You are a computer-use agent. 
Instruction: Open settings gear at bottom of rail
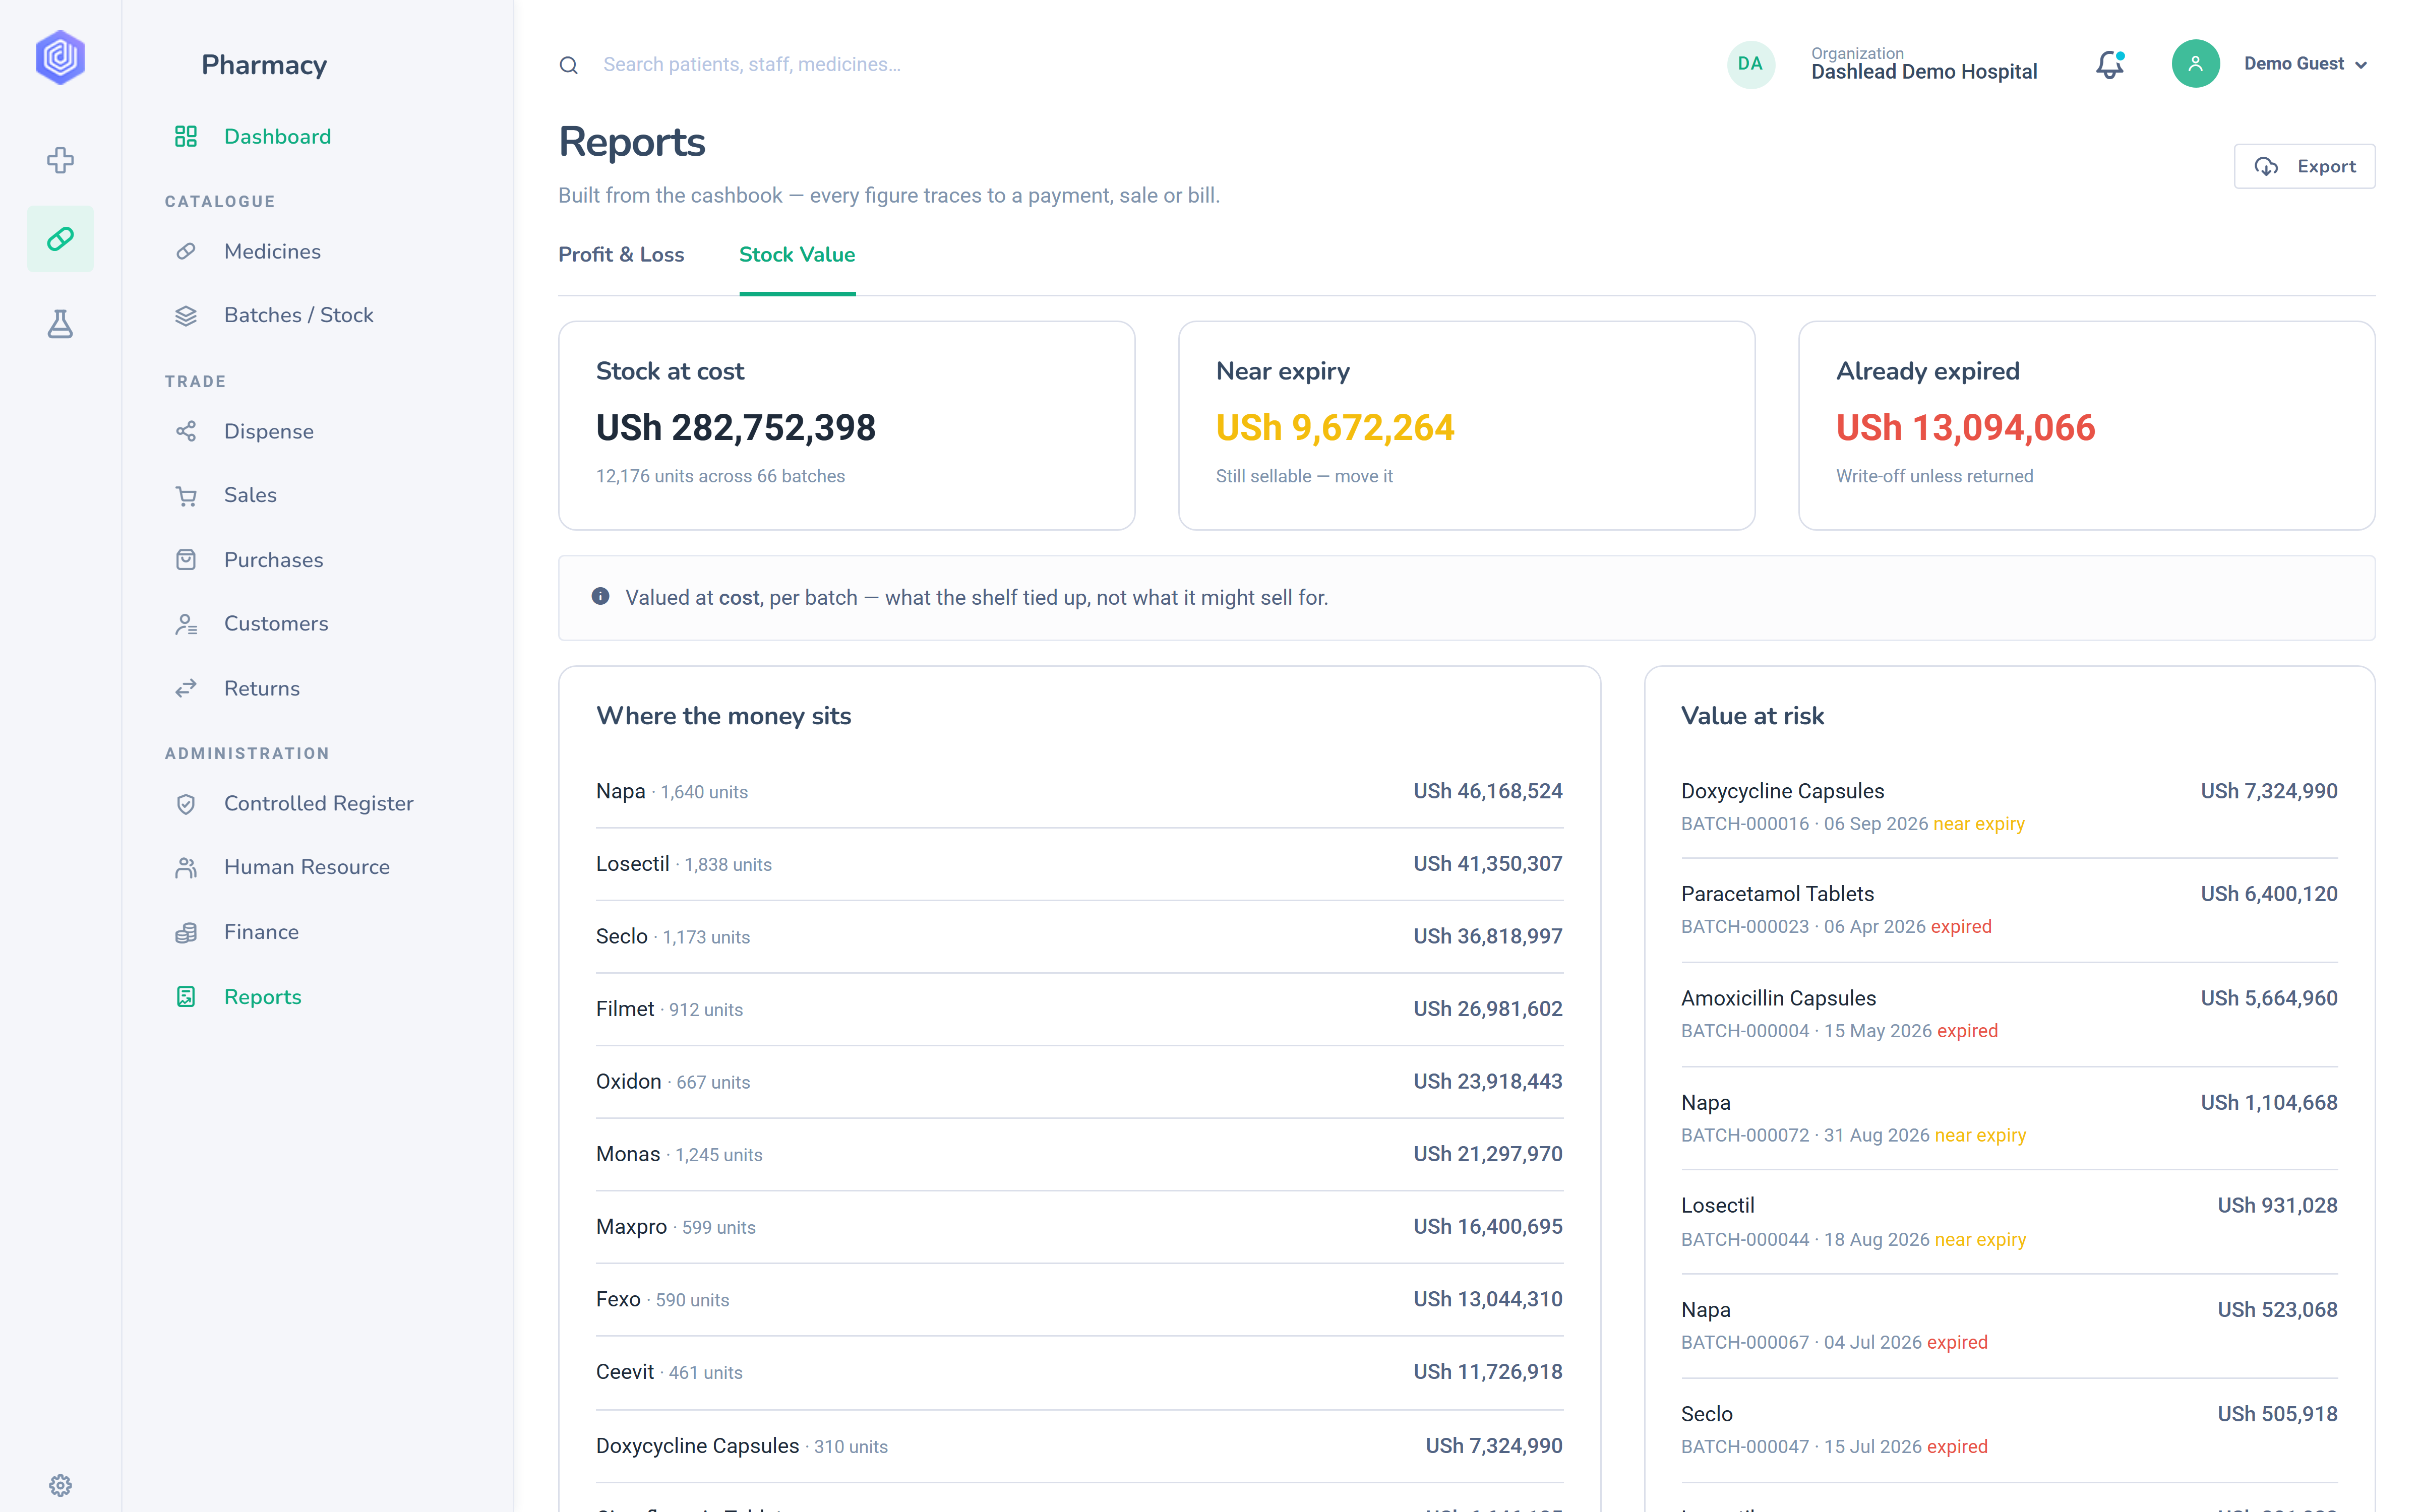[x=60, y=1485]
